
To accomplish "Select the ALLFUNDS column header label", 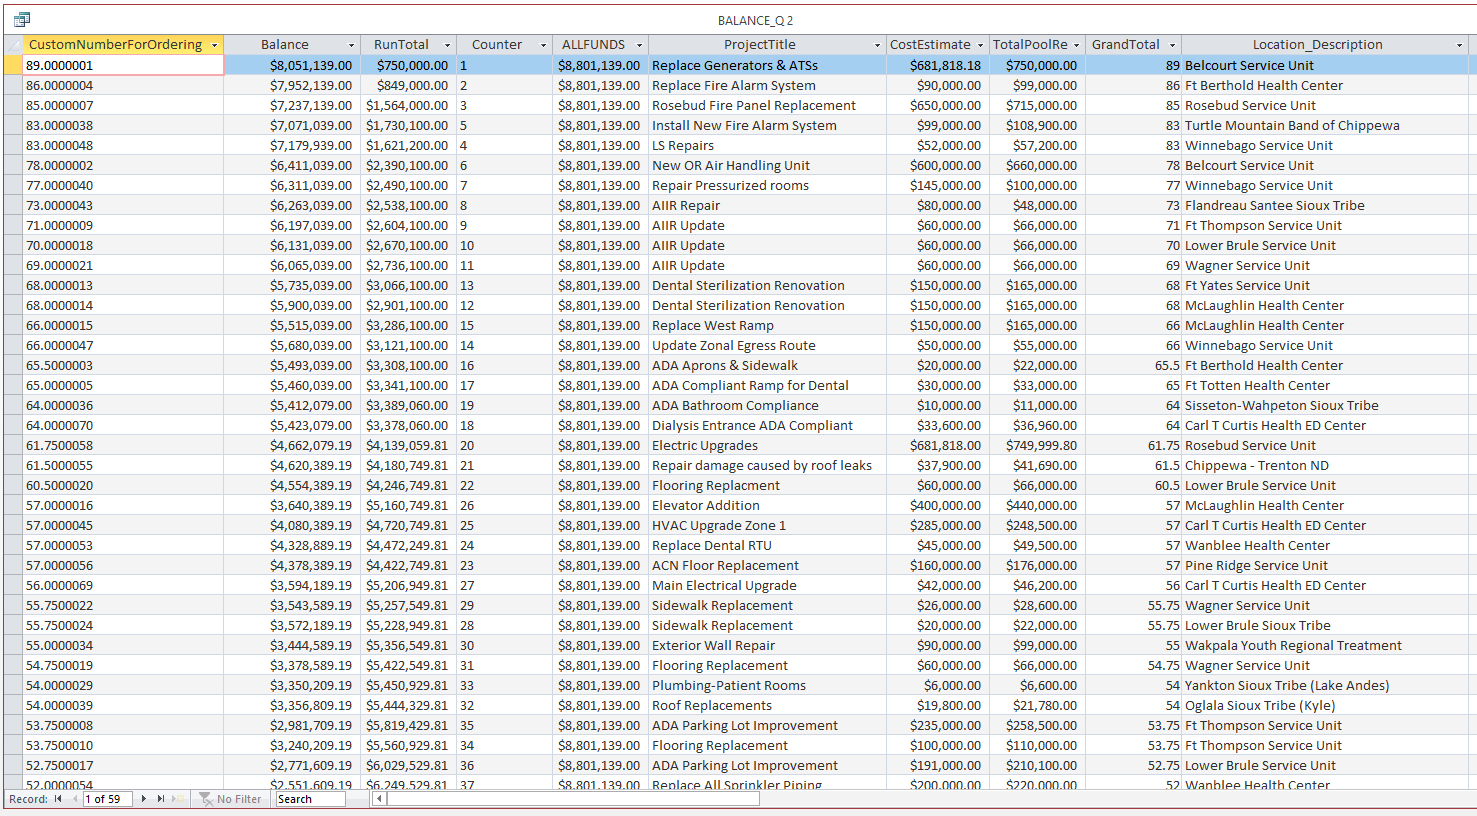I will 593,45.
